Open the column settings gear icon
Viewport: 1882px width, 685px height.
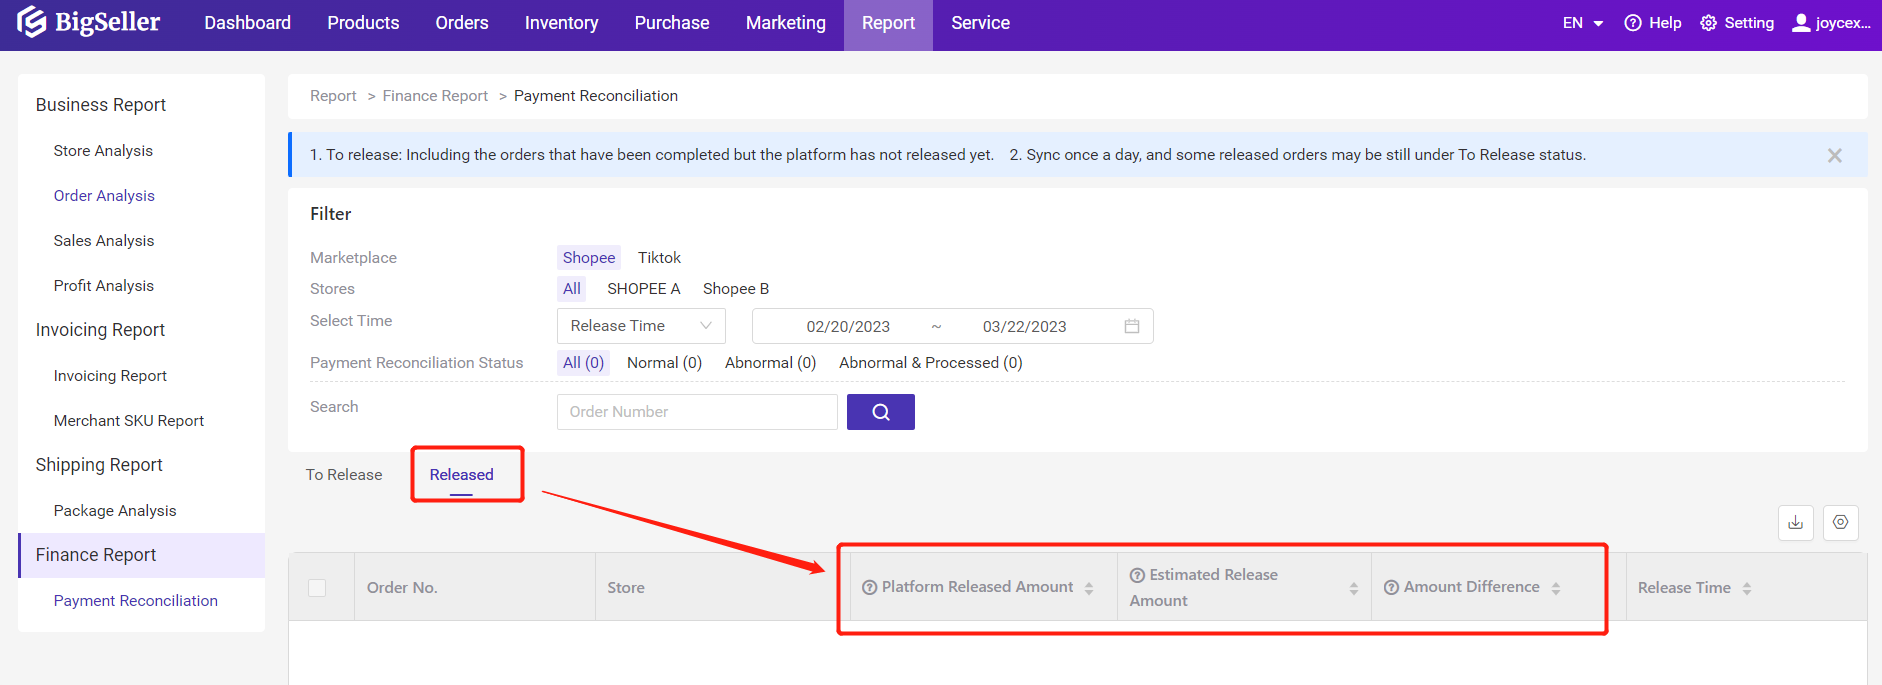point(1840,523)
